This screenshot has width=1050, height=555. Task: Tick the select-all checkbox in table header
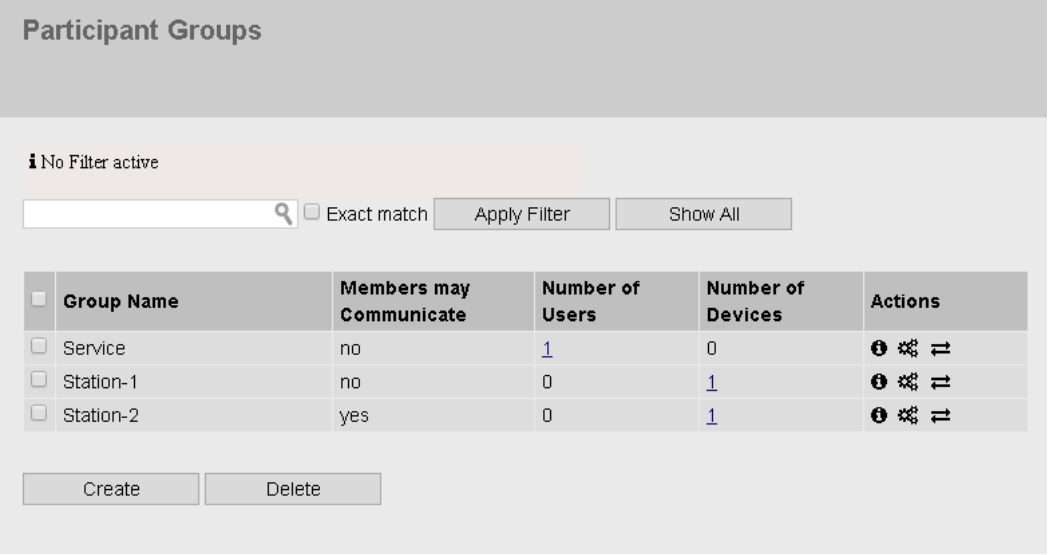coord(38,298)
